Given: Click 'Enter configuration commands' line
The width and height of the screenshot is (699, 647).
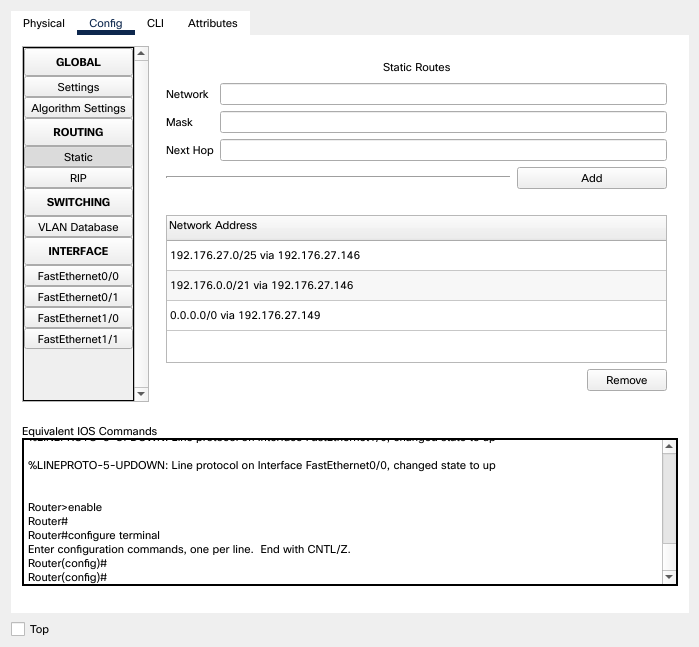Looking at the screenshot, I should click(189, 549).
